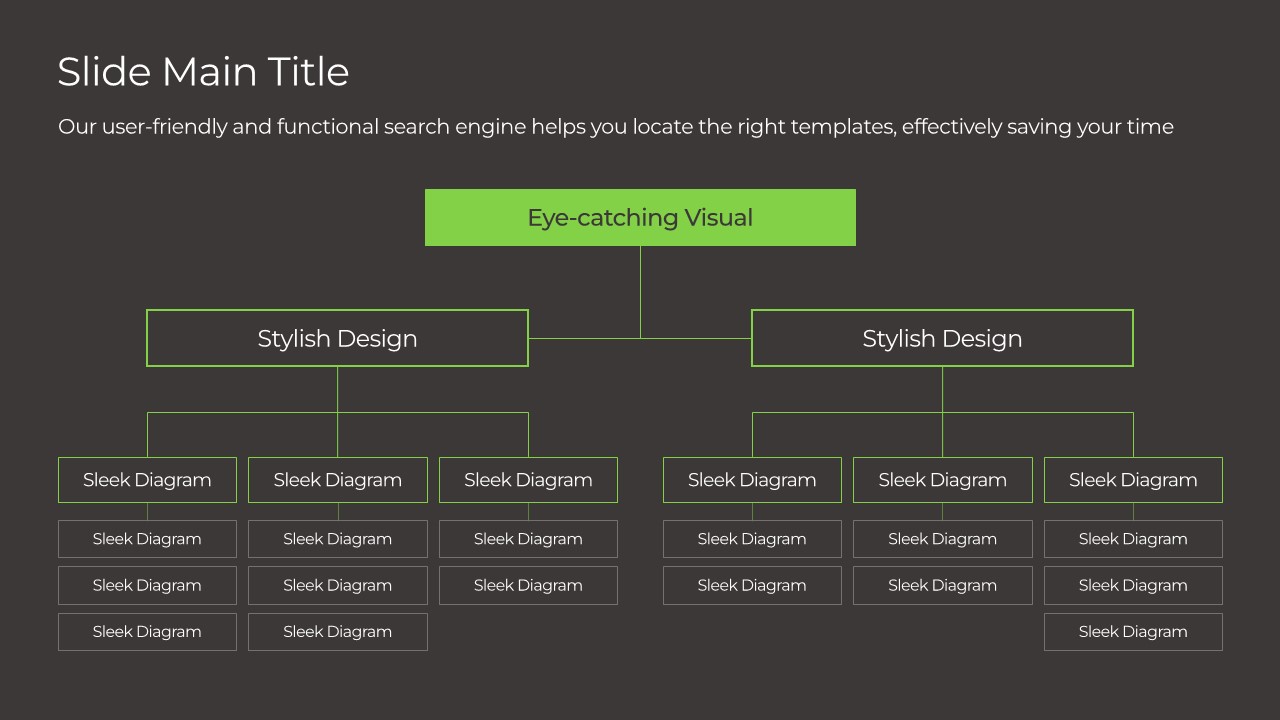Image resolution: width=1280 pixels, height=720 pixels.
Task: Click second green-bordered 'Sleek Diagram' box from left
Action: 338,480
